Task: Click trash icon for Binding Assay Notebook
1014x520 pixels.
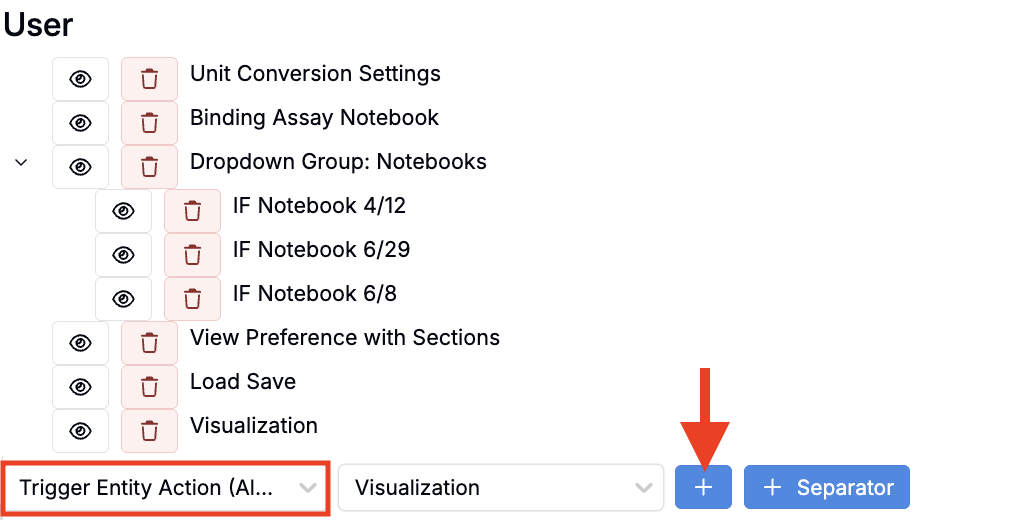Action: (149, 123)
